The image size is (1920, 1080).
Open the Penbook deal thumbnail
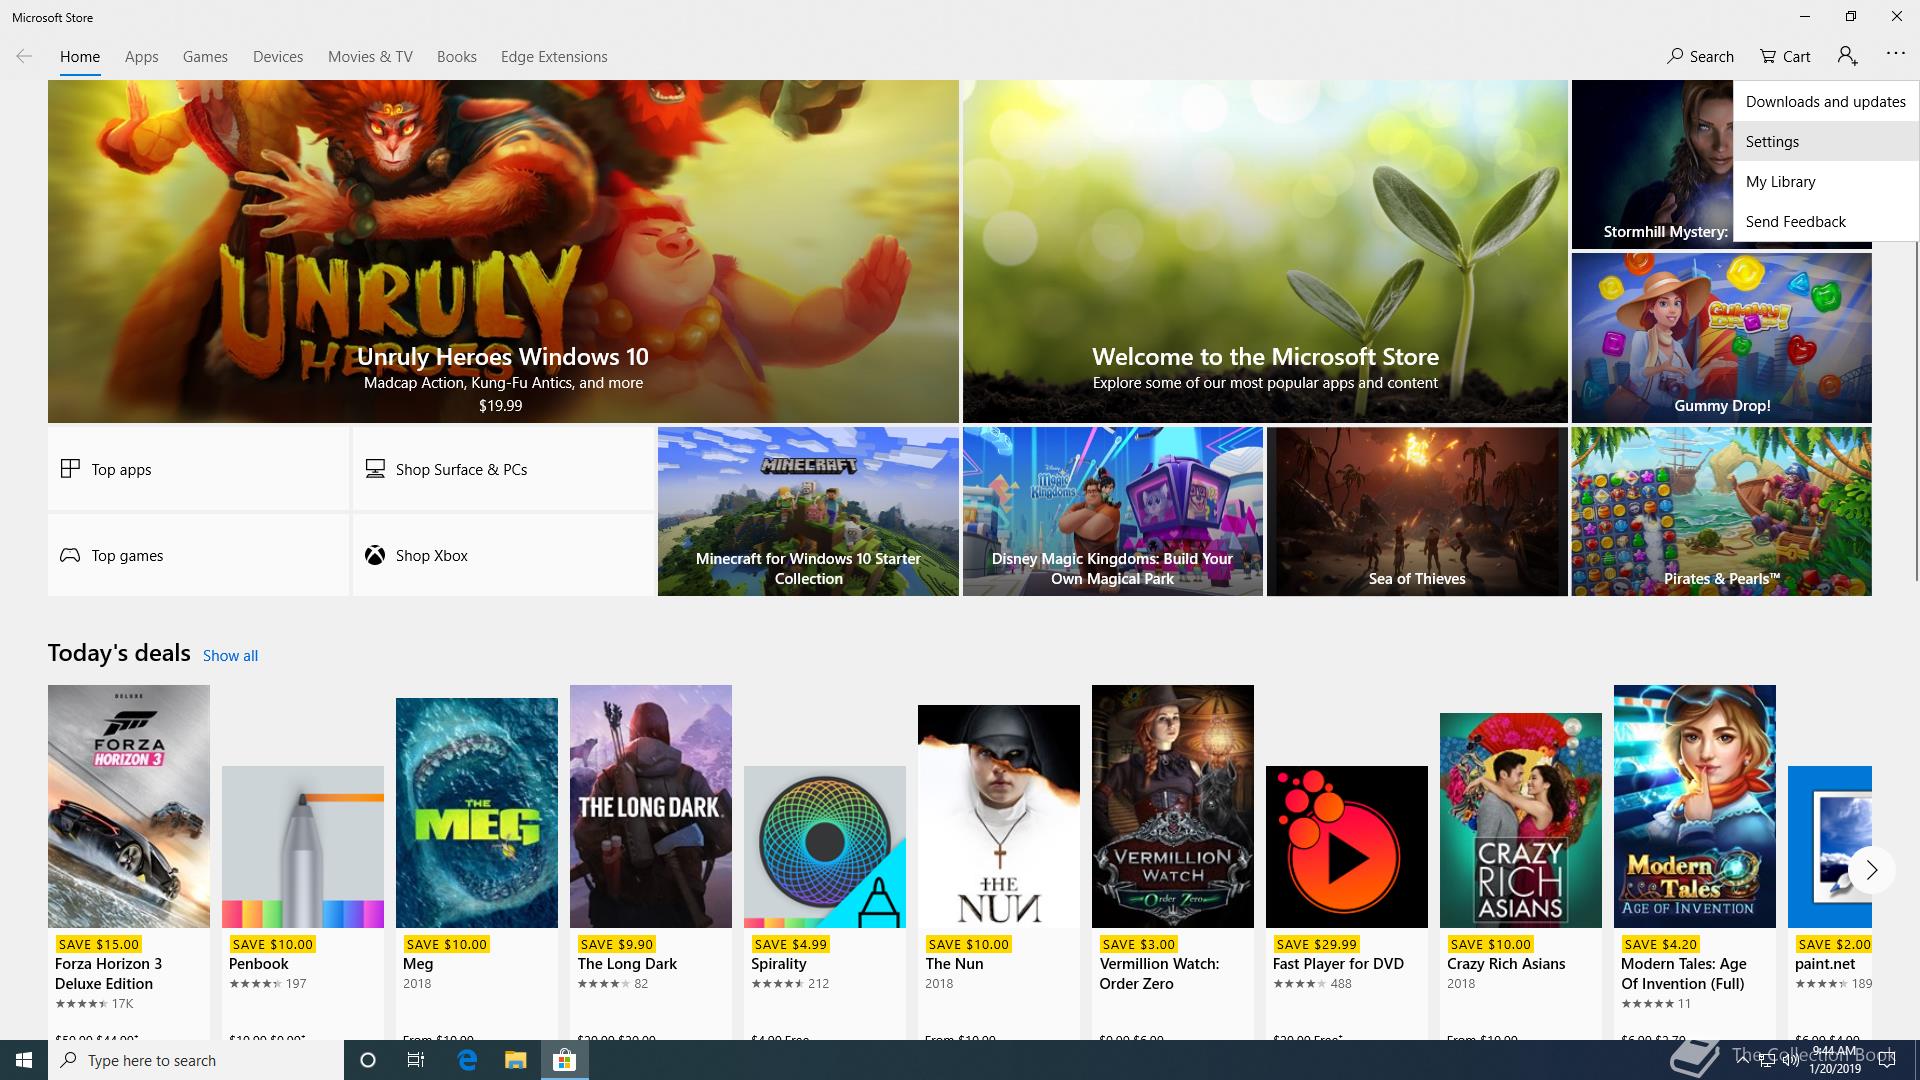tap(303, 847)
